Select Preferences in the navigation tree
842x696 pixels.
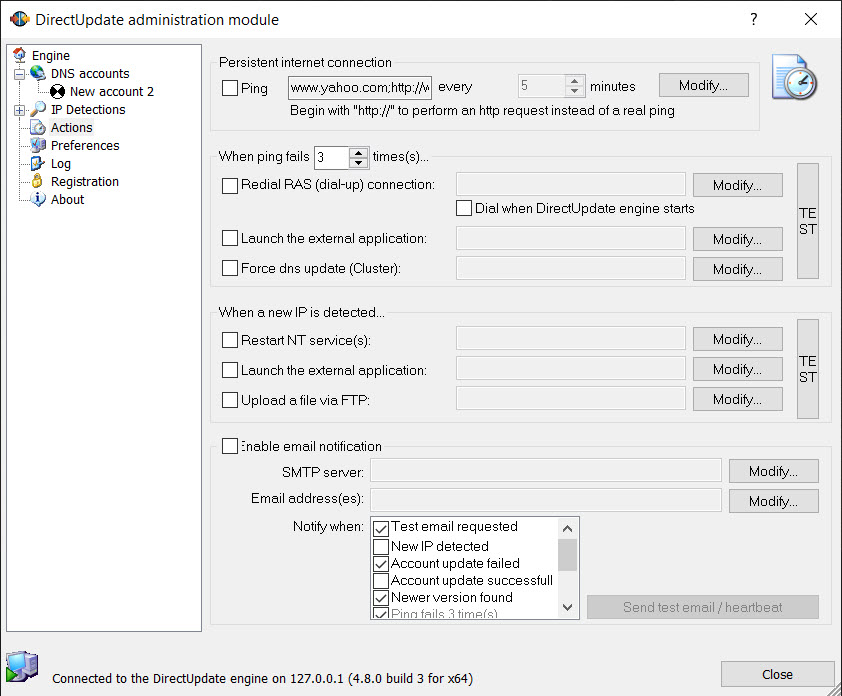pyautogui.click(x=85, y=146)
